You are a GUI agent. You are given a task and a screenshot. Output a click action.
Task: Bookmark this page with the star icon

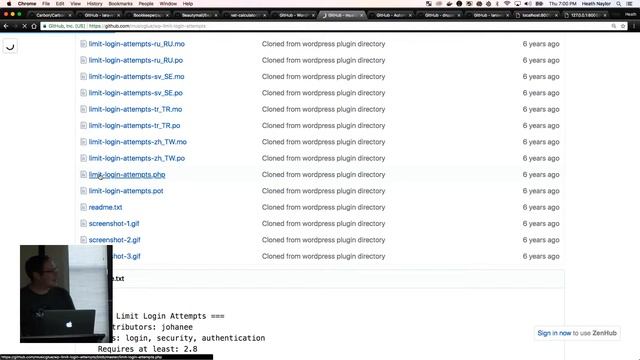click(x=623, y=26)
